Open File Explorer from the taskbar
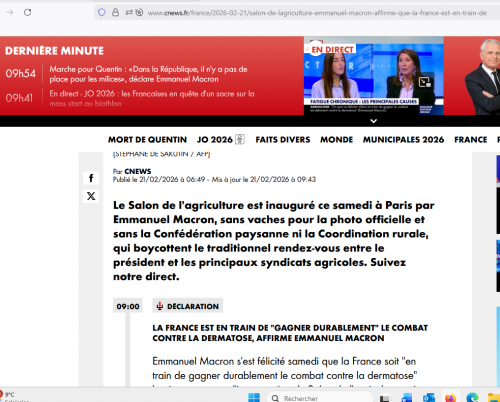Screen dimensions: 500x402 click(x=494, y=398)
